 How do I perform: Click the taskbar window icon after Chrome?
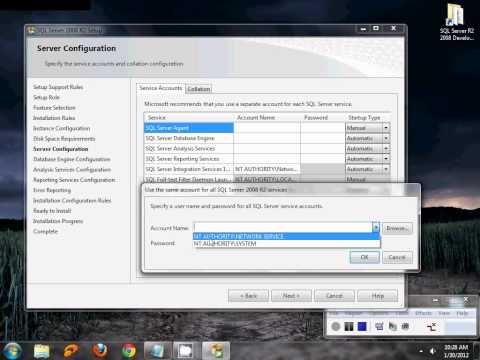[x=157, y=351]
